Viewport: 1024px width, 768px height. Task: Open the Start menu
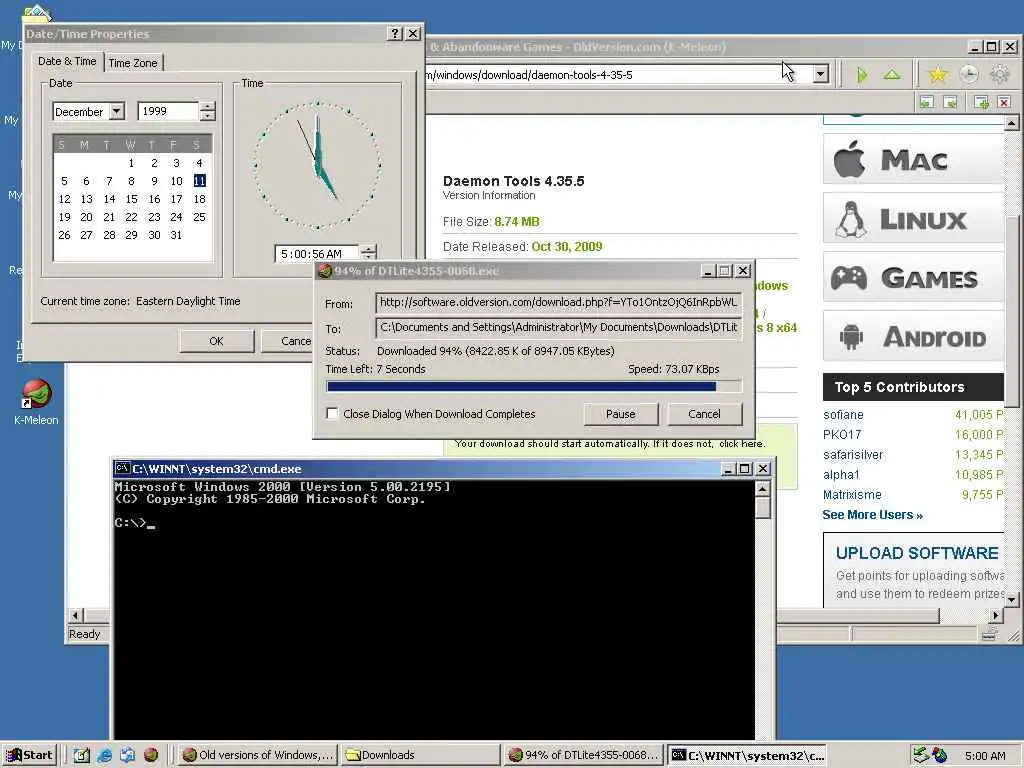[x=30, y=755]
